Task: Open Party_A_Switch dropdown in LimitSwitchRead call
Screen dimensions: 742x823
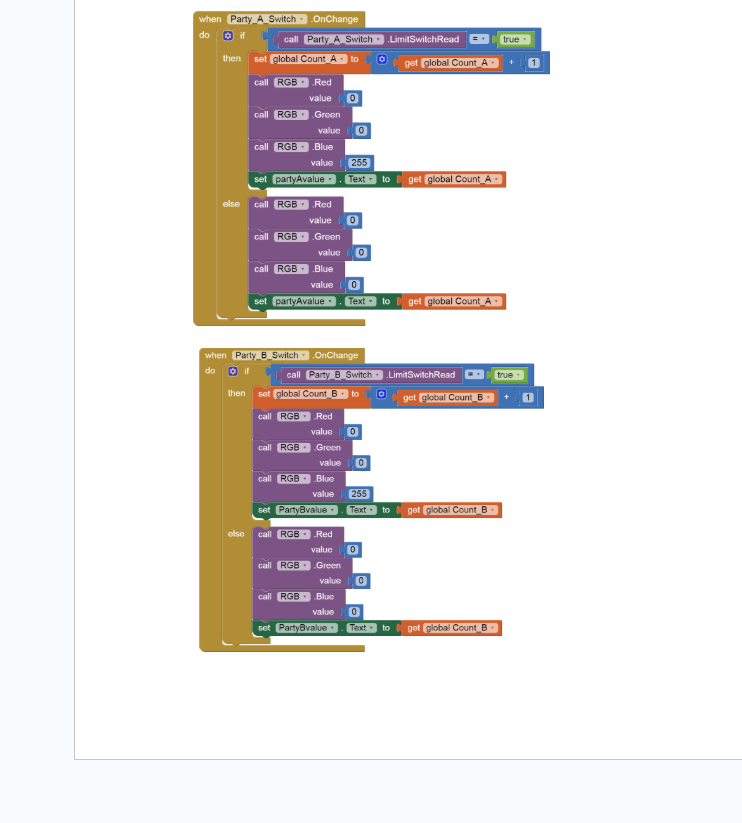Action: 344,39
